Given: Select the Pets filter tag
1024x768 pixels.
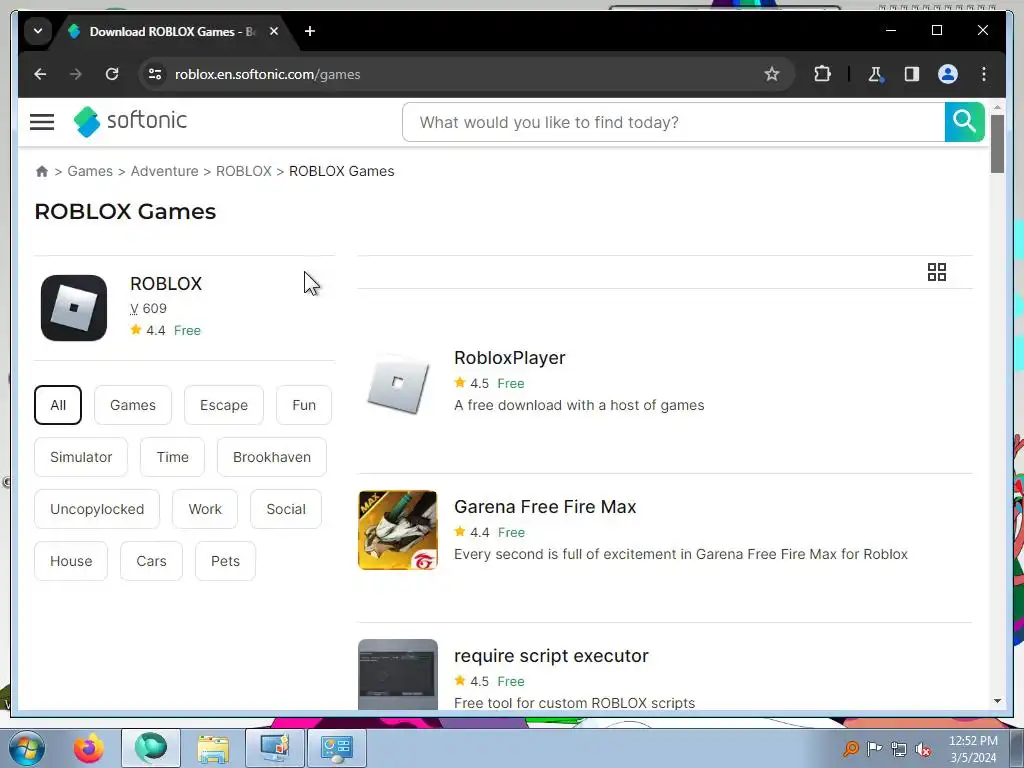Looking at the screenshot, I should coord(225,561).
